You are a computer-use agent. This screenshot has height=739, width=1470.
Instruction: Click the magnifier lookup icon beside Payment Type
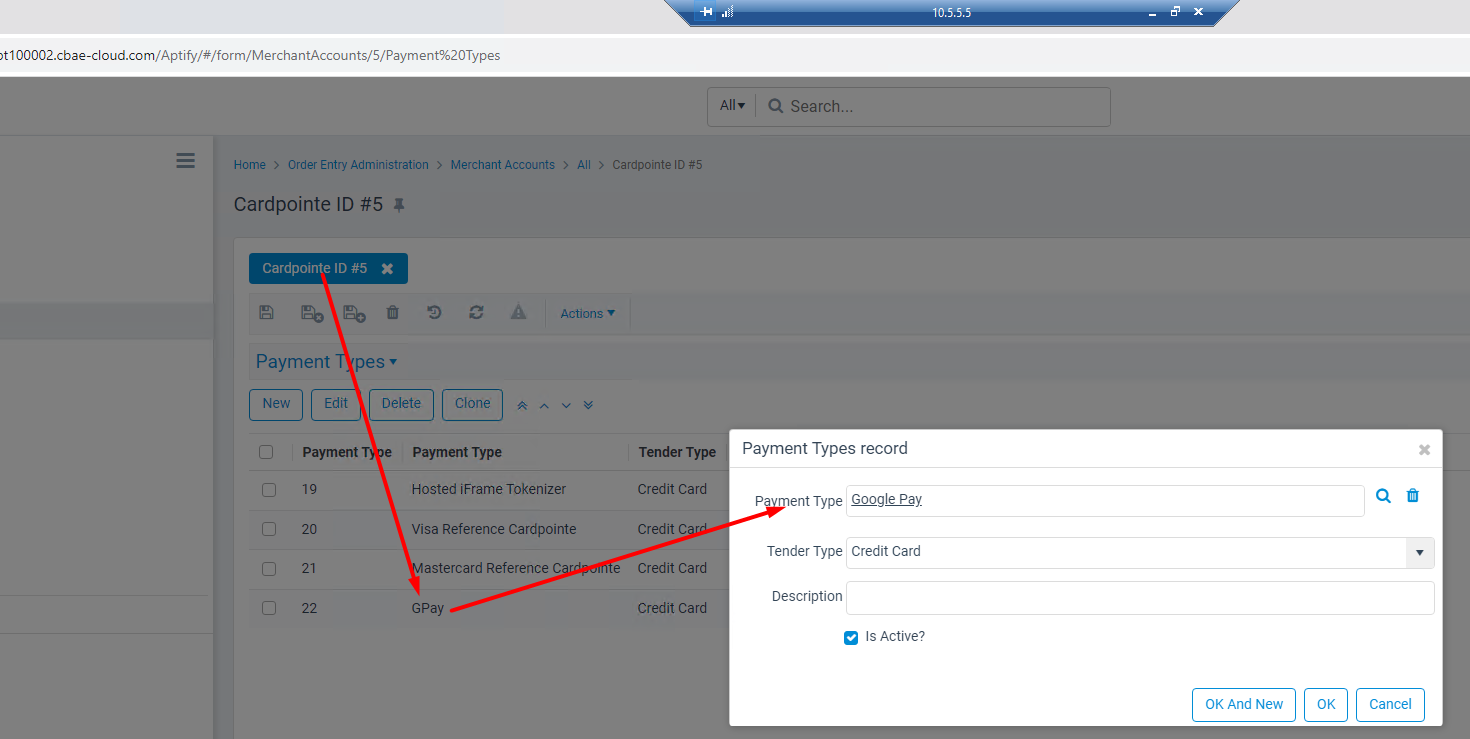coord(1383,496)
